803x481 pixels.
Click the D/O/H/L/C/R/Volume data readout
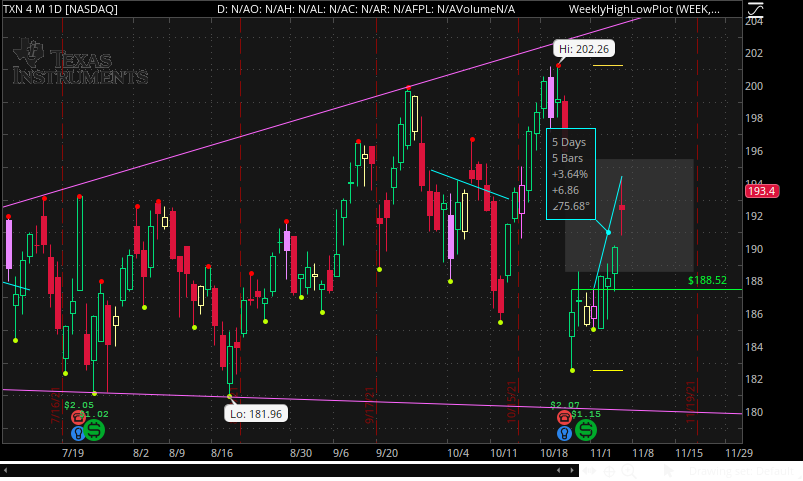coord(366,9)
